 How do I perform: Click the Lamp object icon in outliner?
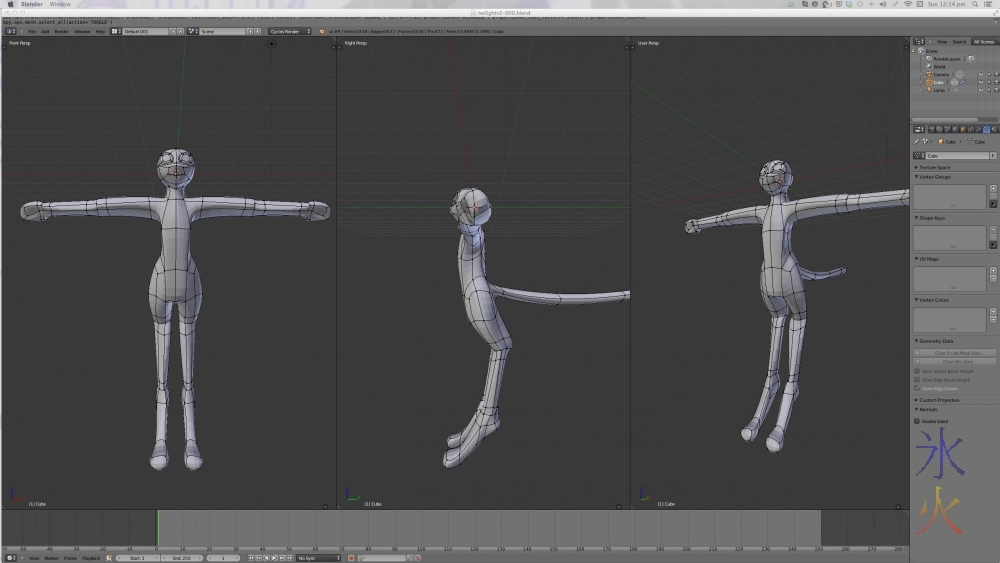[928, 90]
